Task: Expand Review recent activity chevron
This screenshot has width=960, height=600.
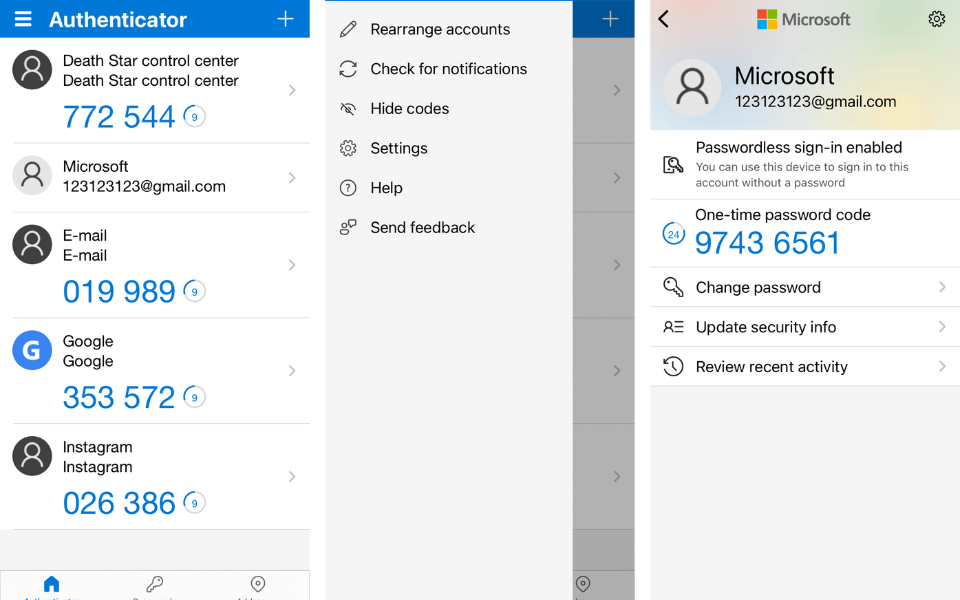Action: (x=942, y=367)
